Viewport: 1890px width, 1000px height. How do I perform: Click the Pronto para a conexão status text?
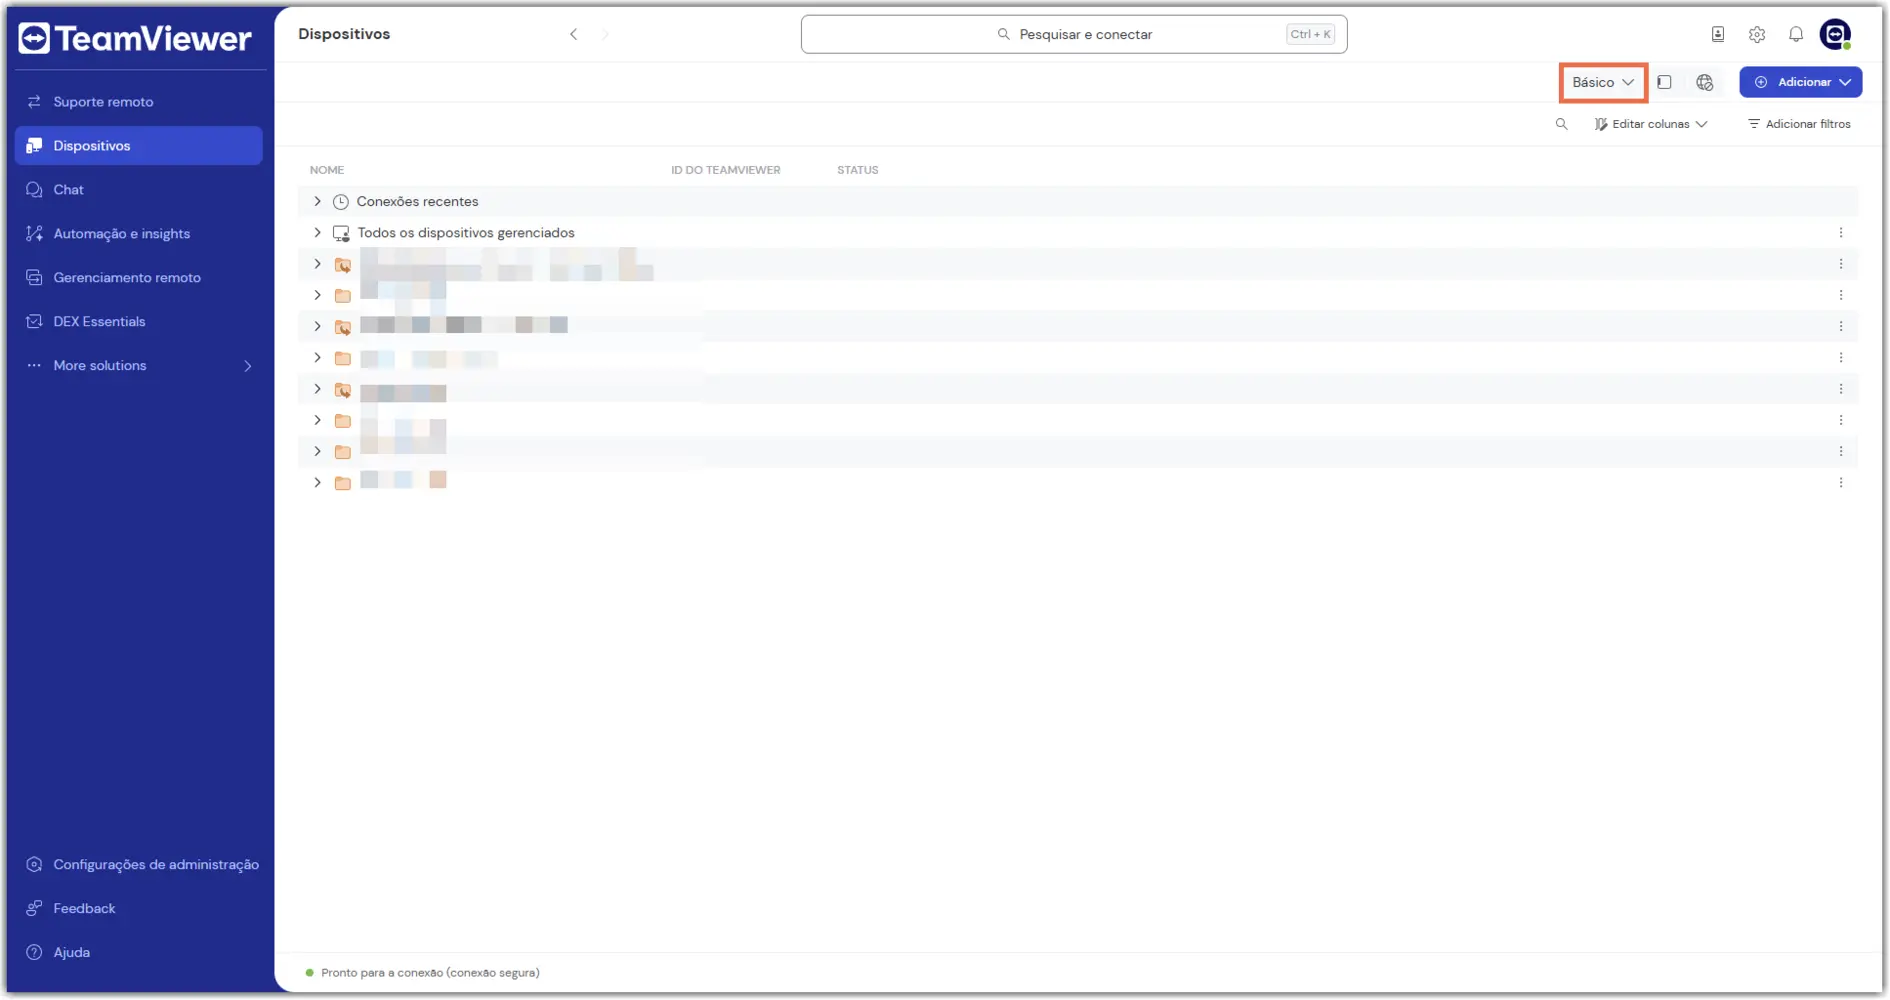click(430, 973)
